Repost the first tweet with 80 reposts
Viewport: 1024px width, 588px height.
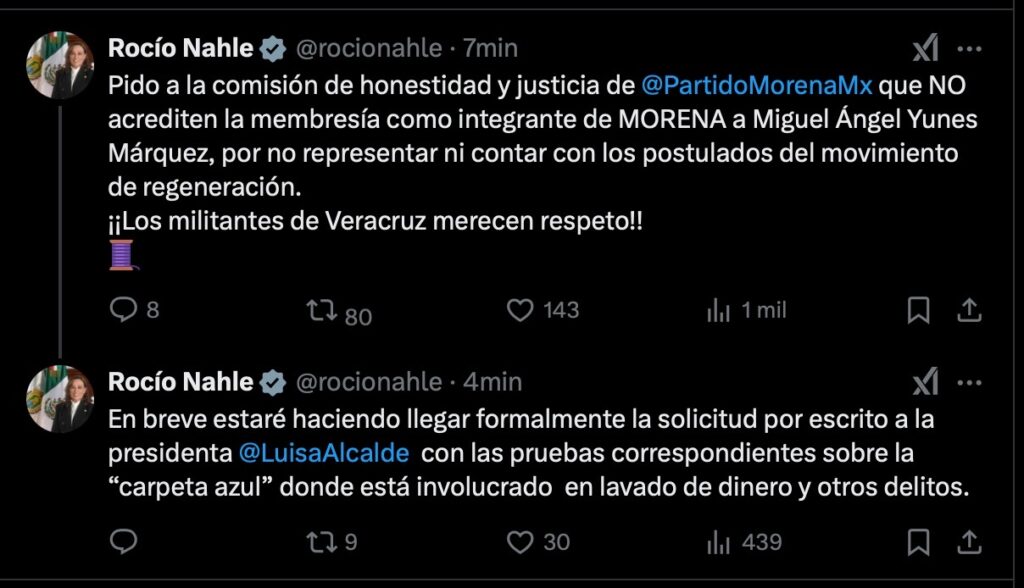(321, 311)
